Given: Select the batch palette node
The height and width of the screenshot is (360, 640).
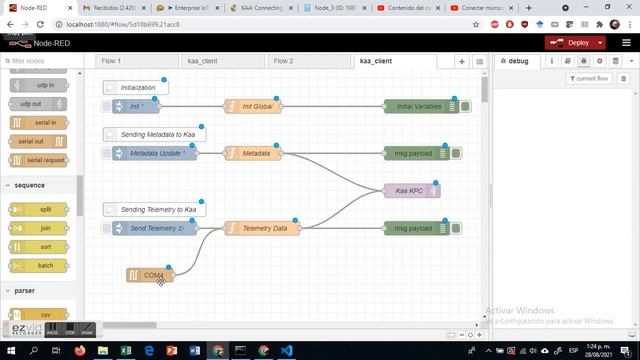Looking at the screenshot, I should click(x=38, y=266).
